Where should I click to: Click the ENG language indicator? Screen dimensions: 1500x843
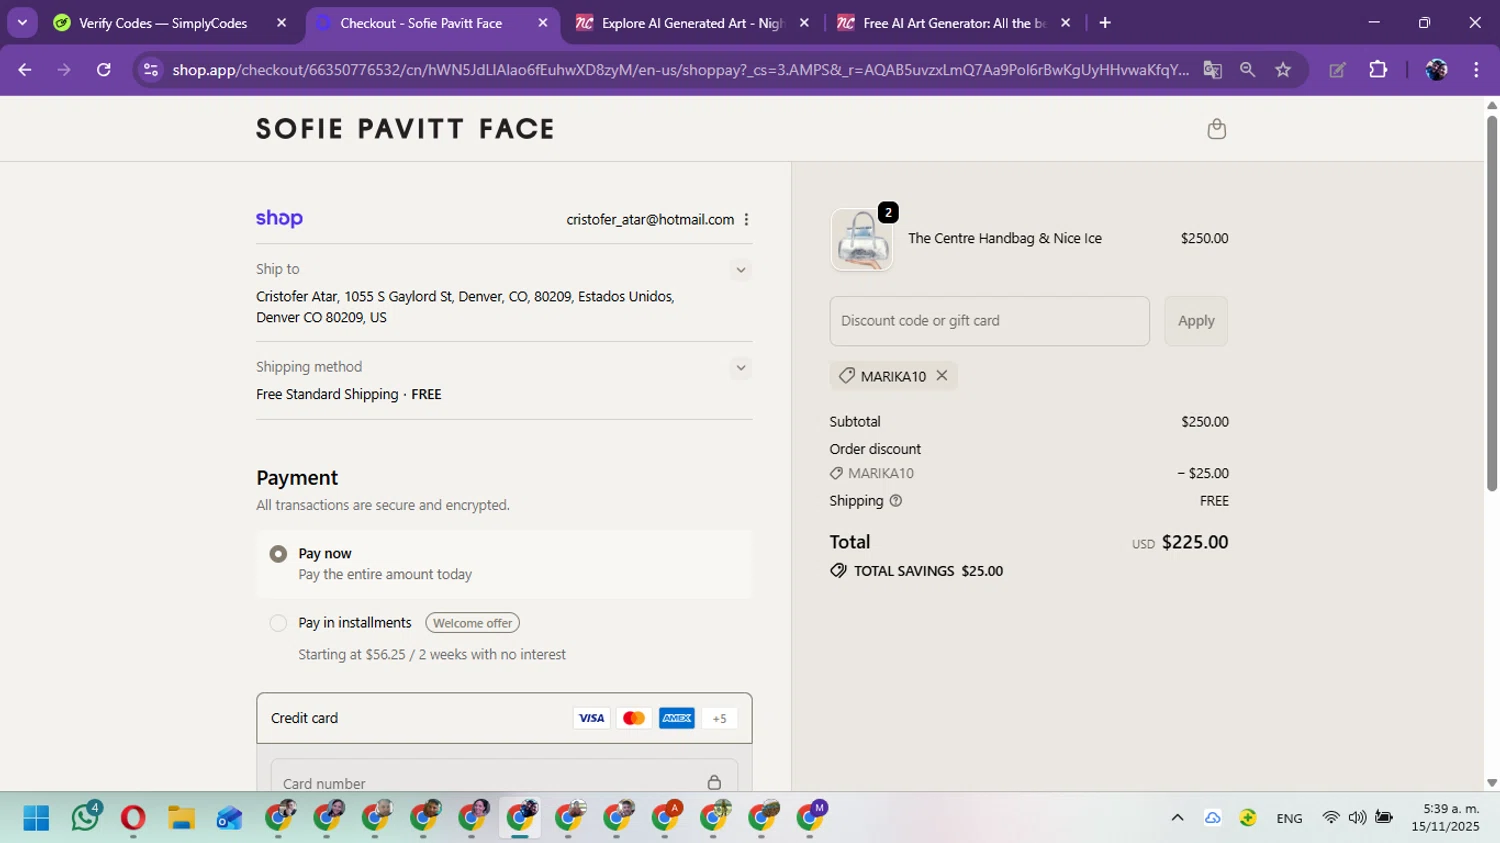(x=1289, y=818)
